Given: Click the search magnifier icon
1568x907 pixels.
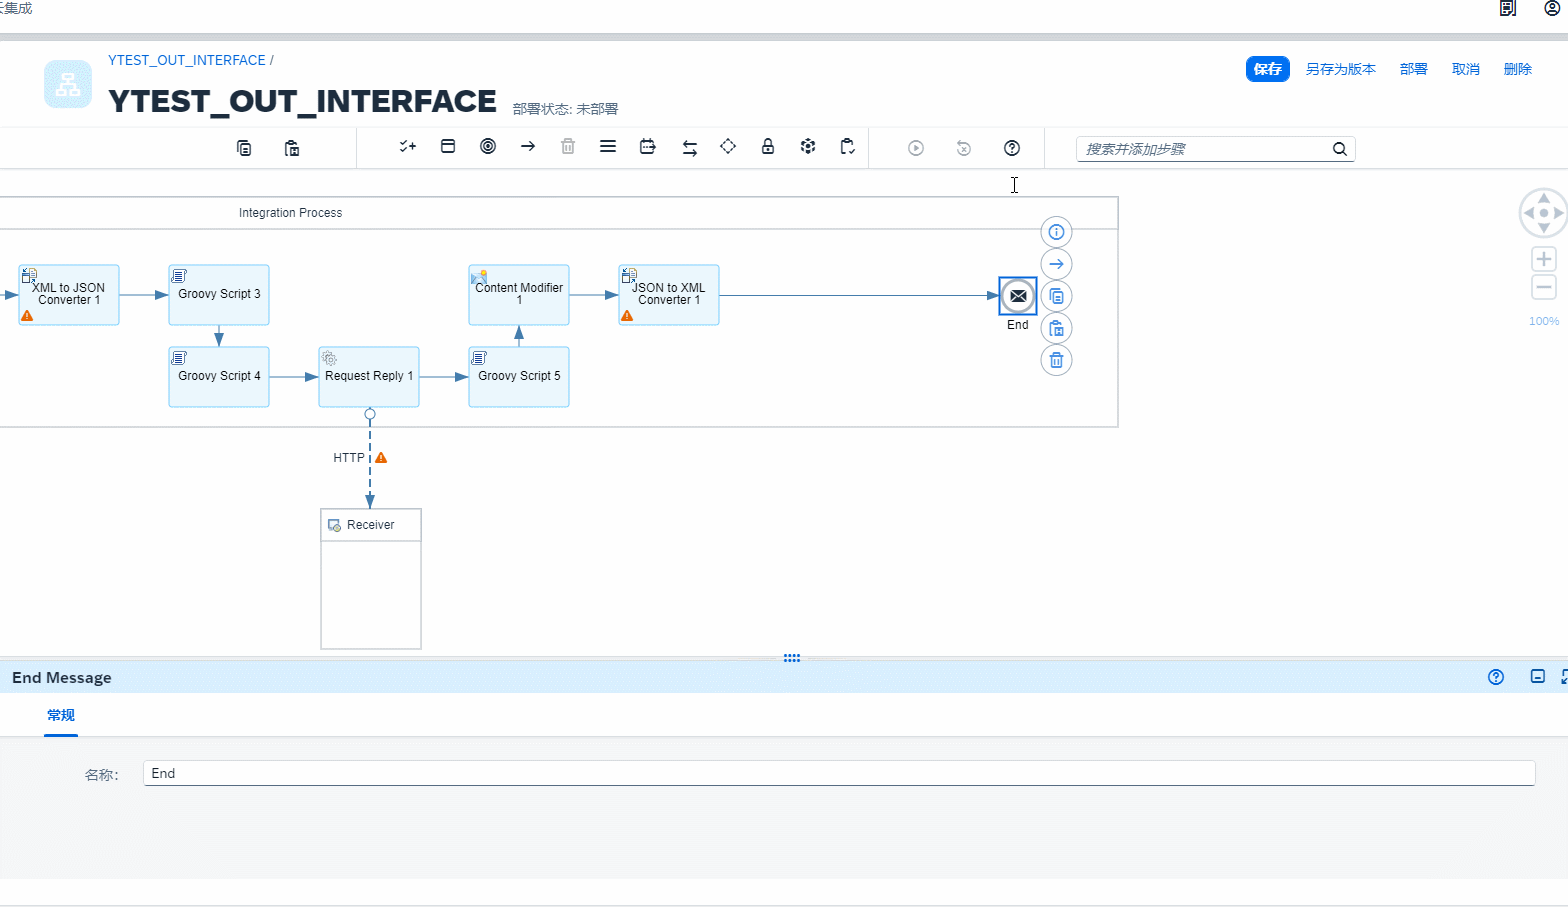Looking at the screenshot, I should pos(1339,149).
